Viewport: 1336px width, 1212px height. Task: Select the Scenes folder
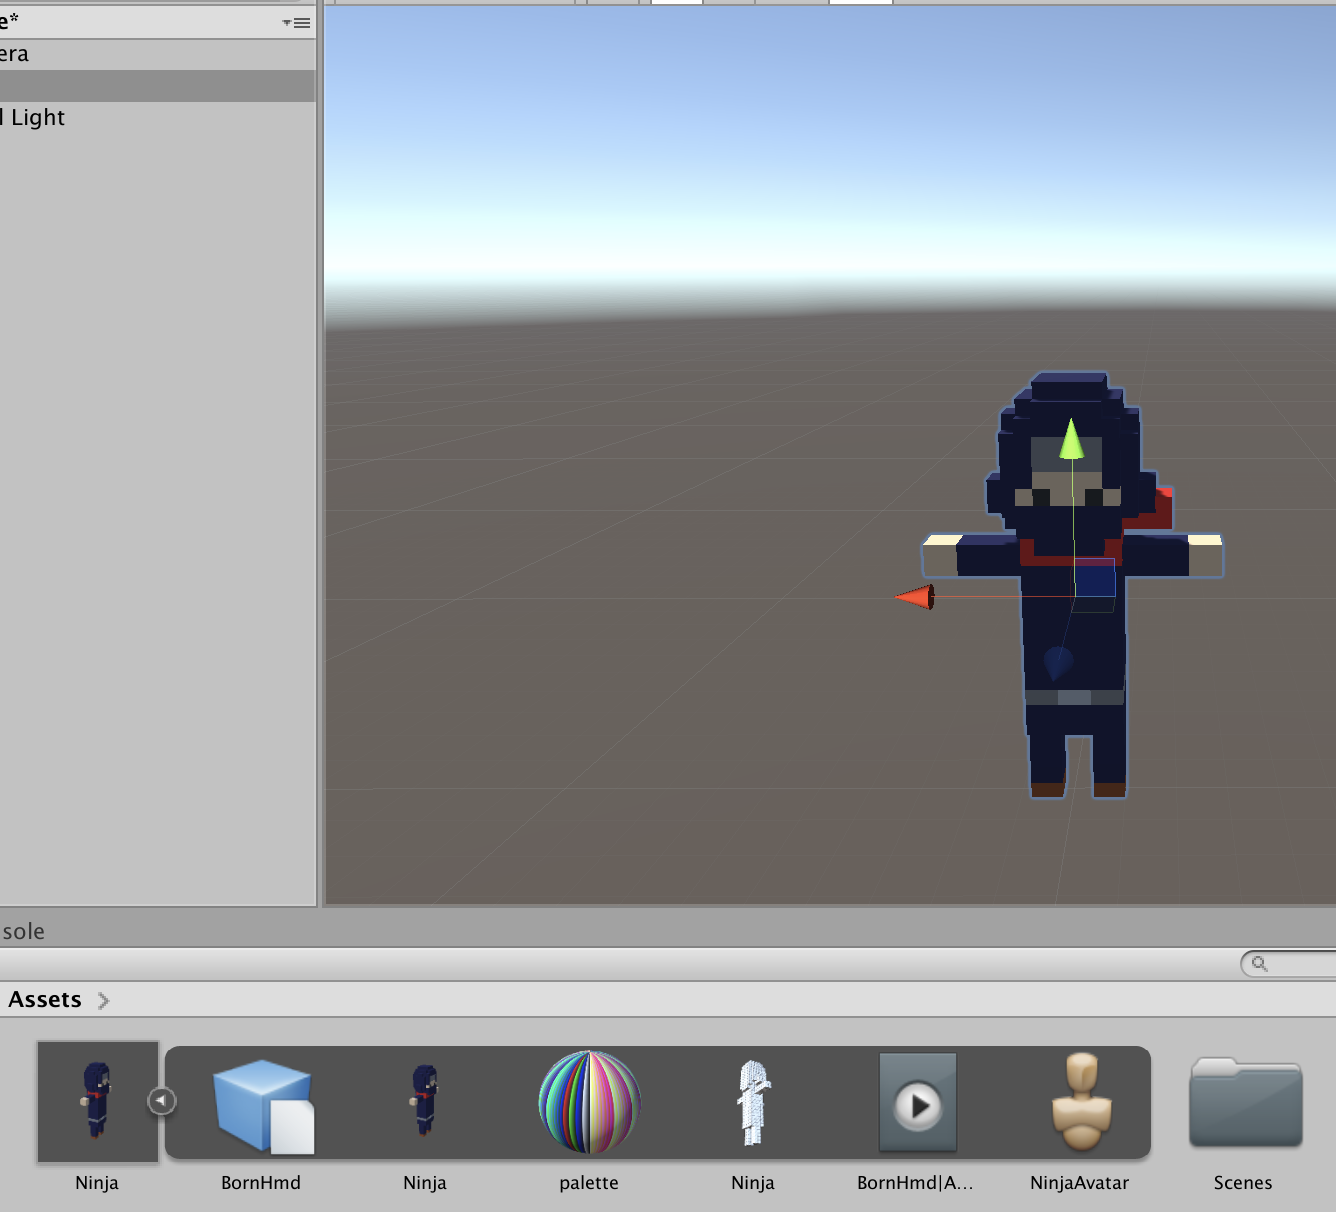click(x=1245, y=1102)
